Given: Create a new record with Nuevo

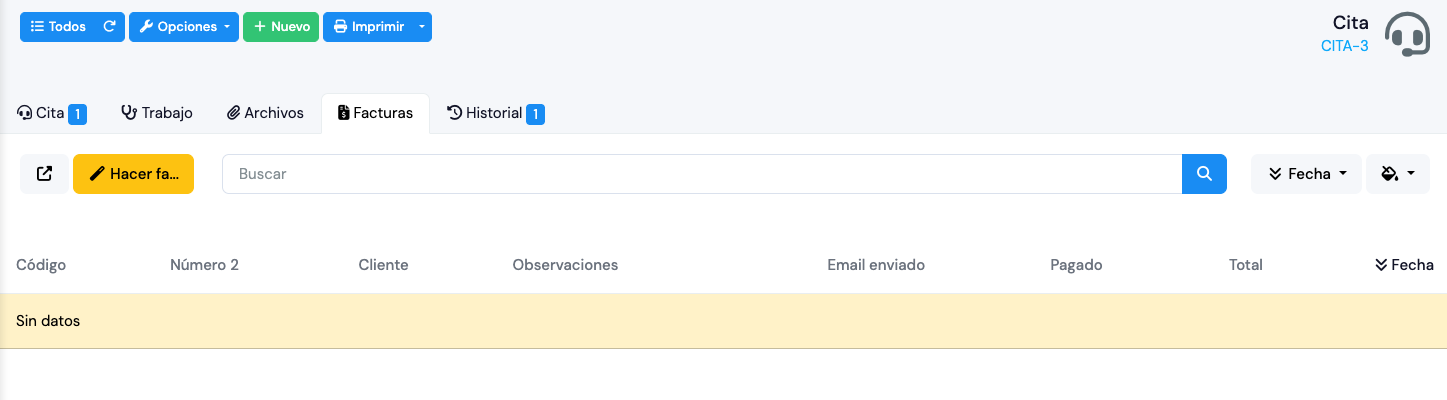Looking at the screenshot, I should [281, 27].
